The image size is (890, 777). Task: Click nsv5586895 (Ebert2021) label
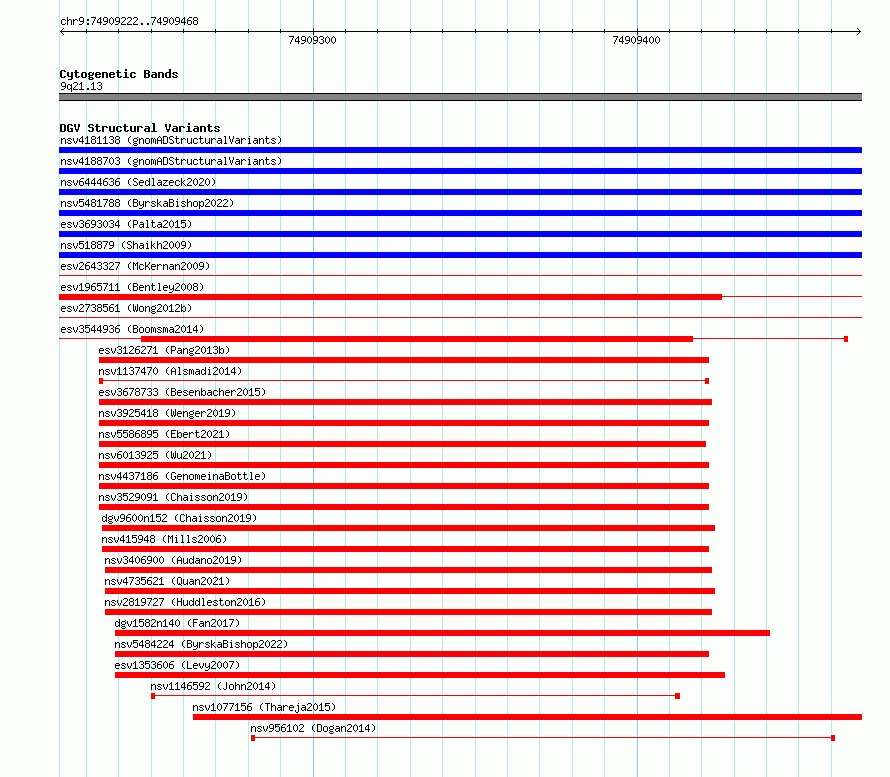click(x=164, y=434)
